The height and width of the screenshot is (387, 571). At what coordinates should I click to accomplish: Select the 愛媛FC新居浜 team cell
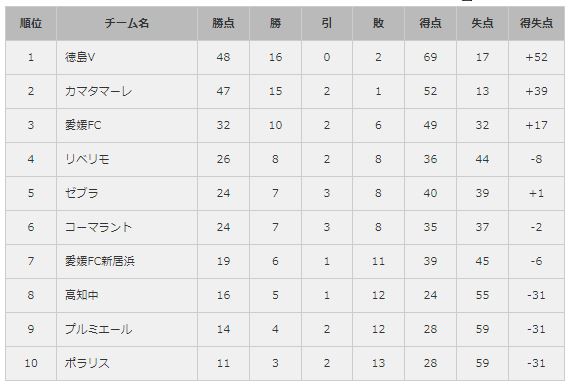click(127, 261)
